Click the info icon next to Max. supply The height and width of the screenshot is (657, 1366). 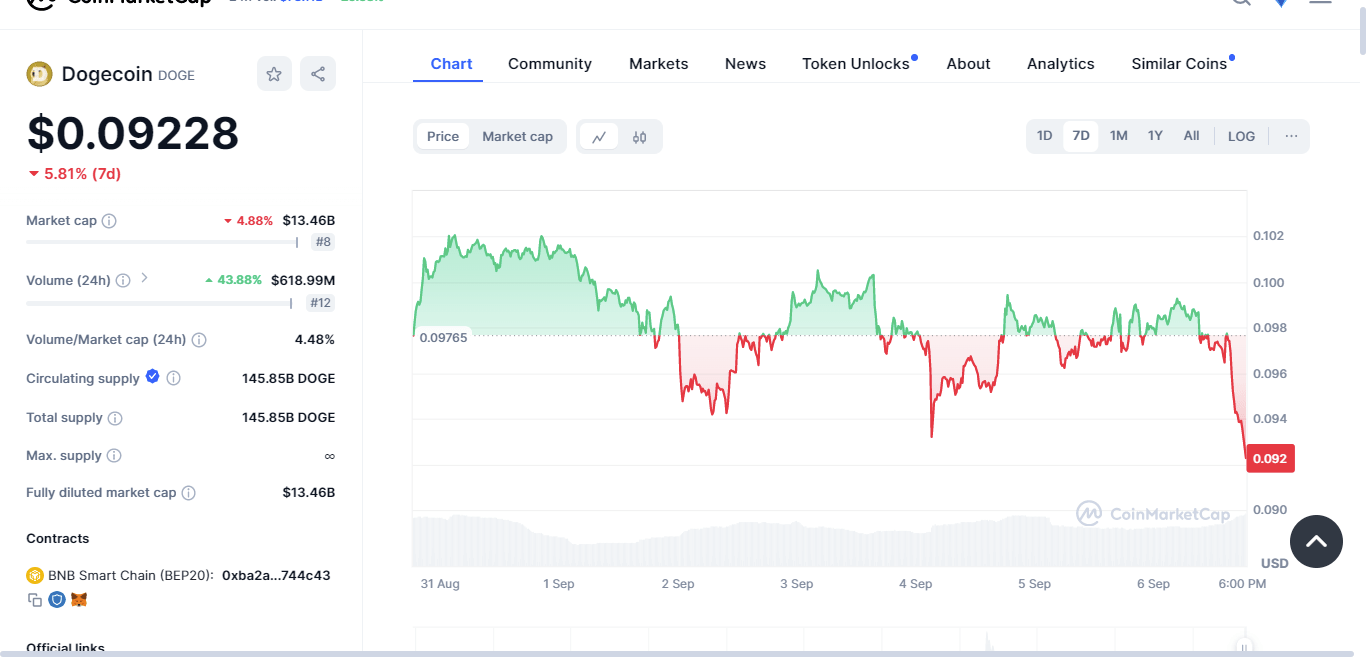coord(114,456)
